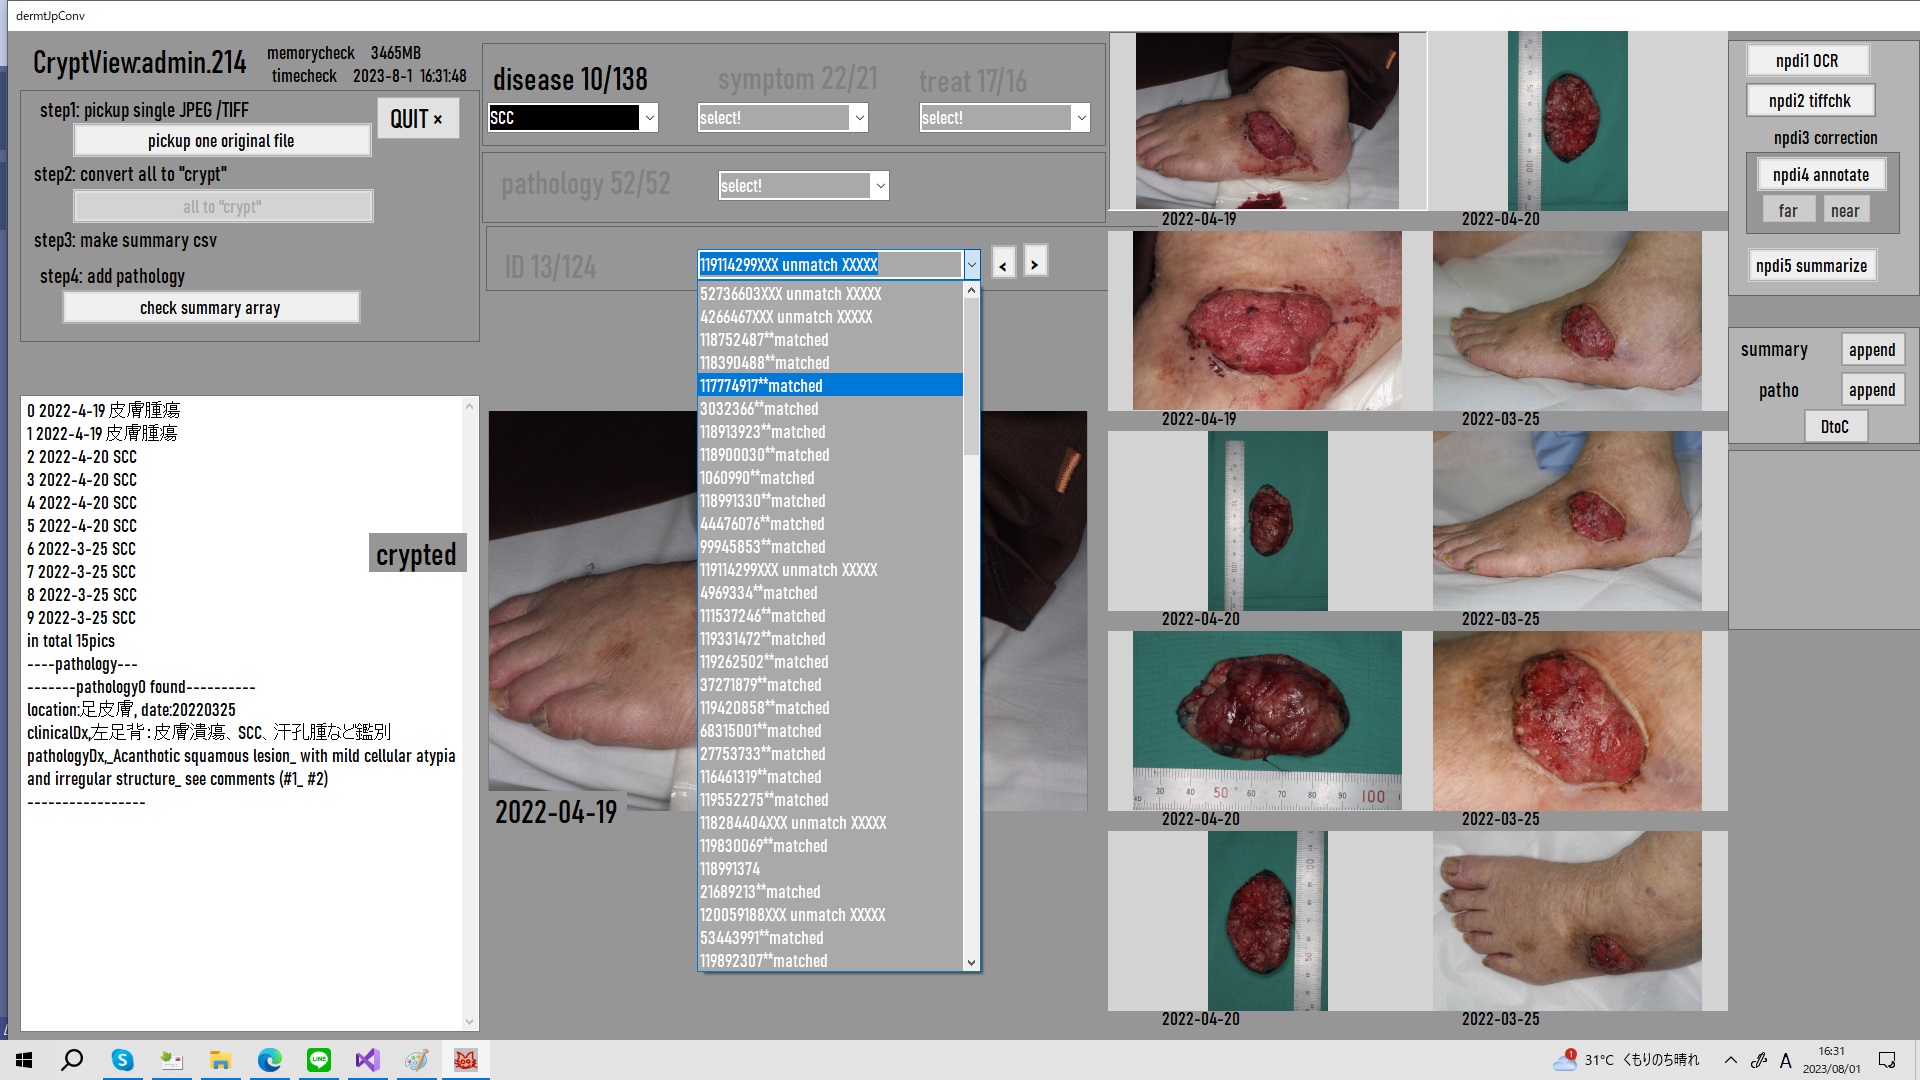Choose 119830069**matched list entry
Image resolution: width=1920 pixels, height=1080 pixels.
click(764, 846)
